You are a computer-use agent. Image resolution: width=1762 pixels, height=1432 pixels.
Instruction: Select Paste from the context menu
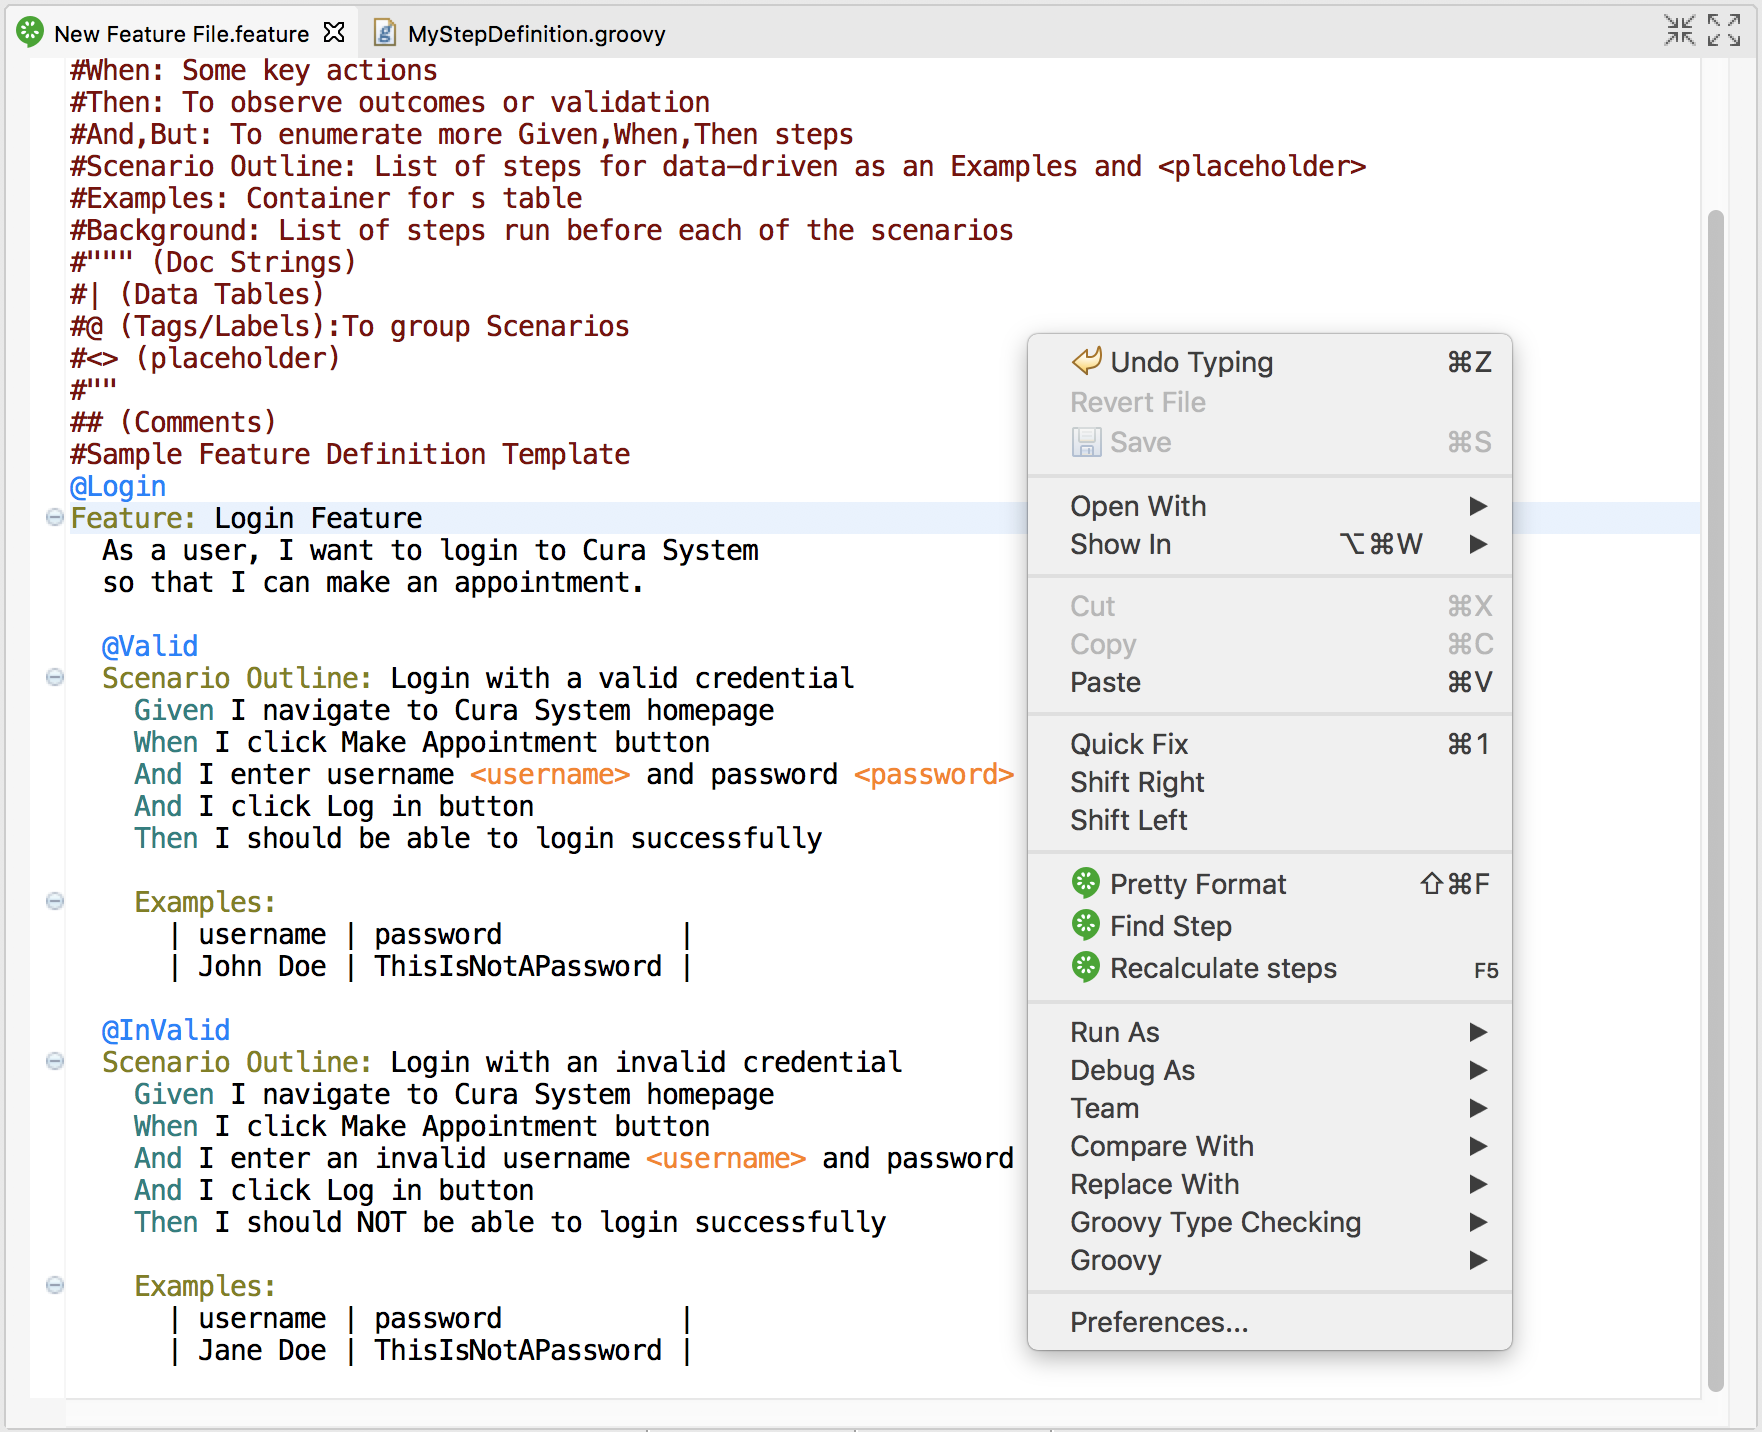point(1105,682)
